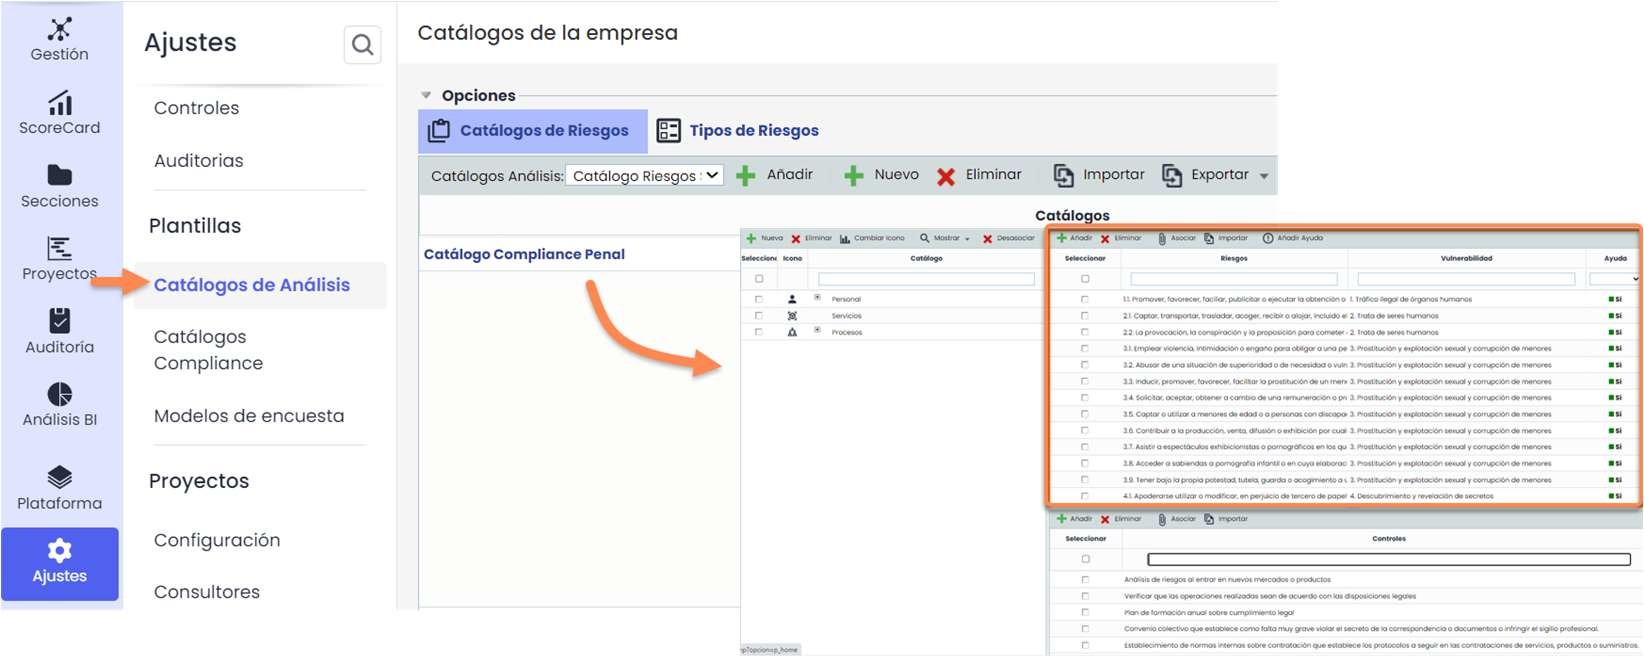Viewport: 1644px width, 658px height.
Task: Click the Añadir Ayuda info icon
Action: coord(1268,239)
